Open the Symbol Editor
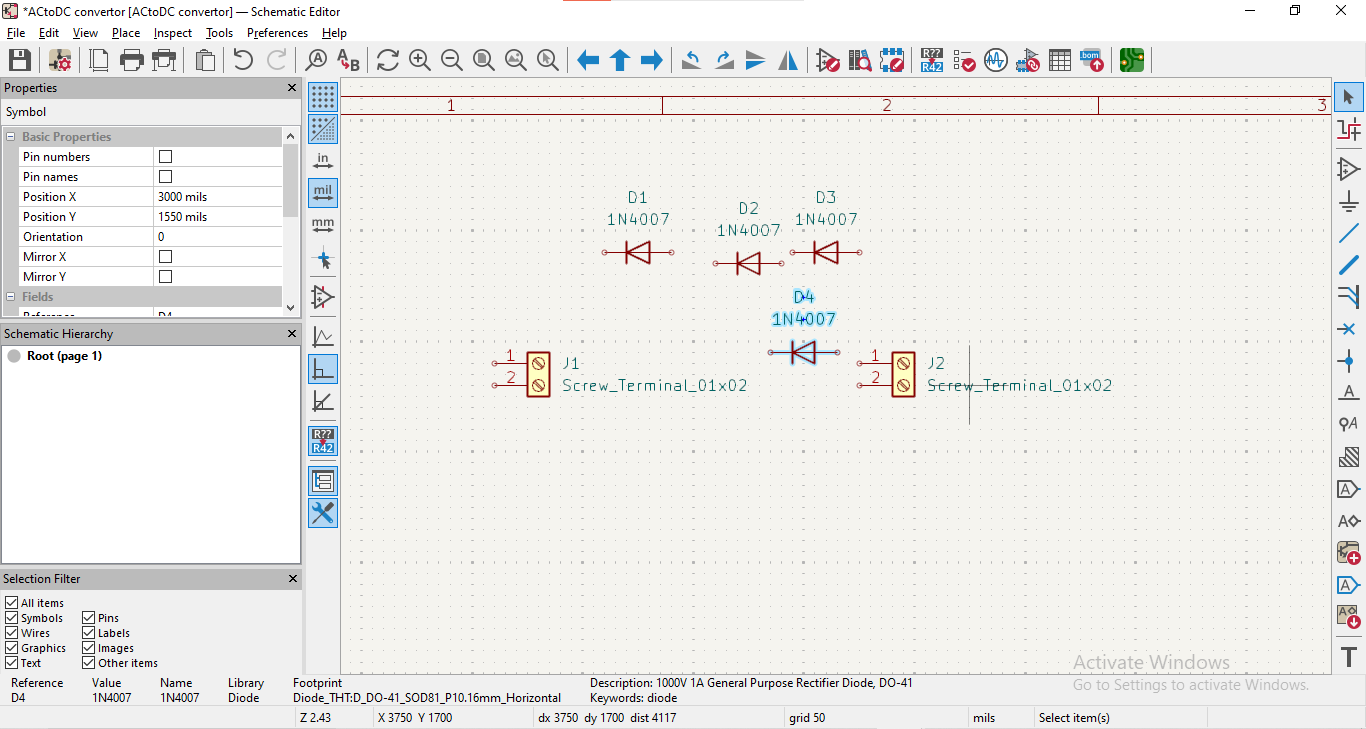The width and height of the screenshot is (1366, 729). click(x=828, y=60)
